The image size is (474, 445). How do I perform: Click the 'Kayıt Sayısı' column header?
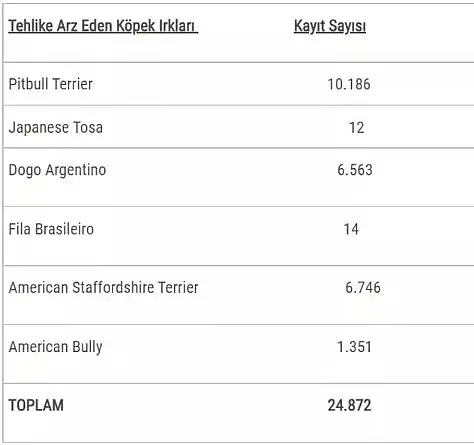click(x=330, y=26)
